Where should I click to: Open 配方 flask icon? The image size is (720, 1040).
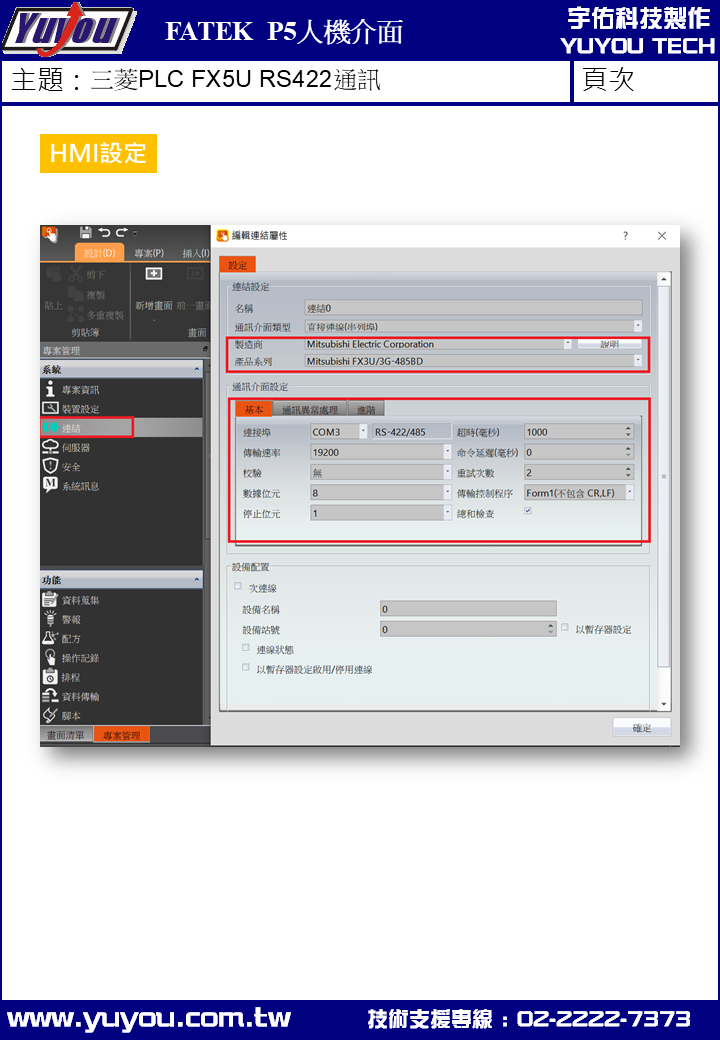50,638
